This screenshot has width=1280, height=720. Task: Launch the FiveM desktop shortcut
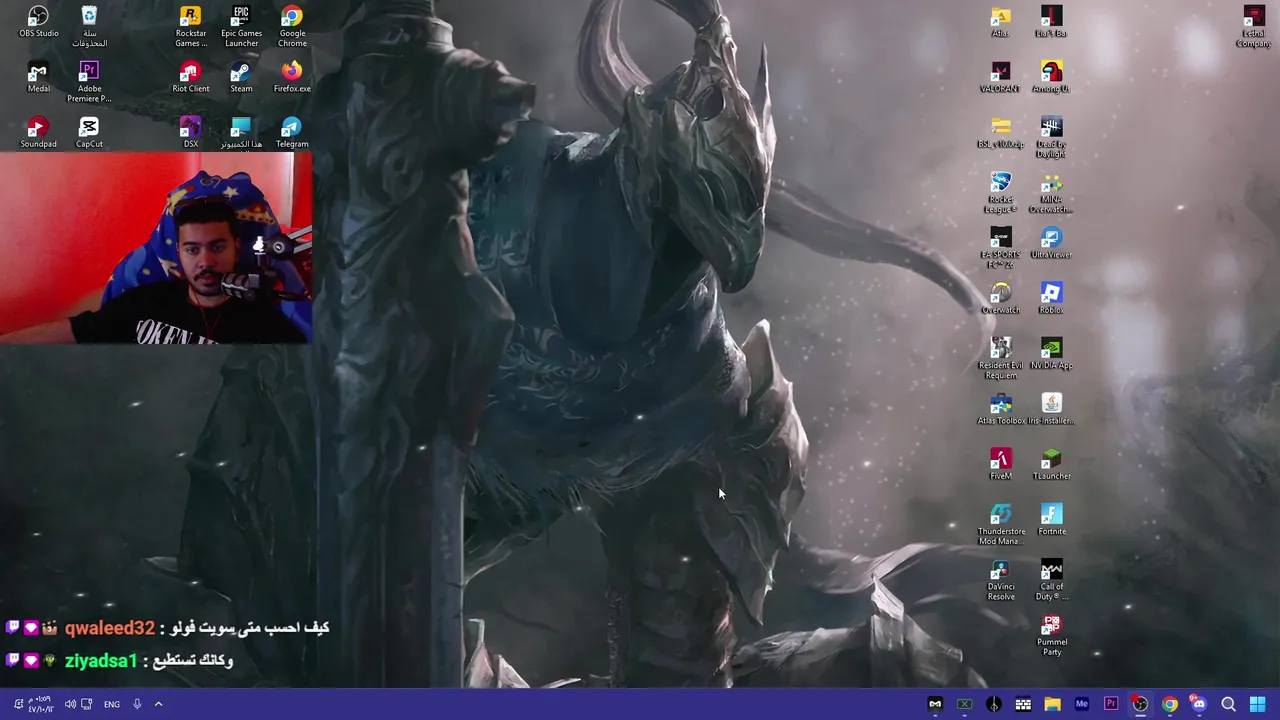tap(1000, 464)
